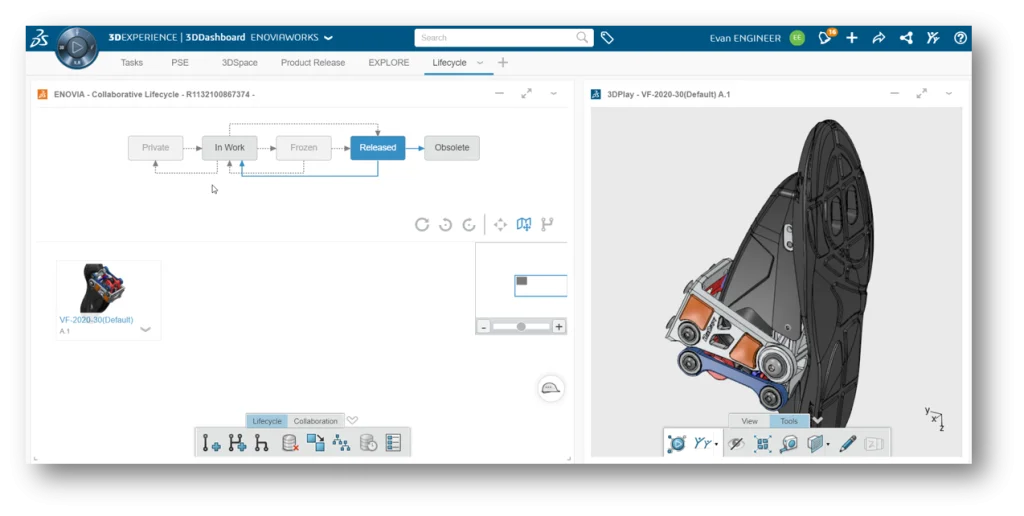Click the tag icon beside search box

pyautogui.click(x=607, y=38)
